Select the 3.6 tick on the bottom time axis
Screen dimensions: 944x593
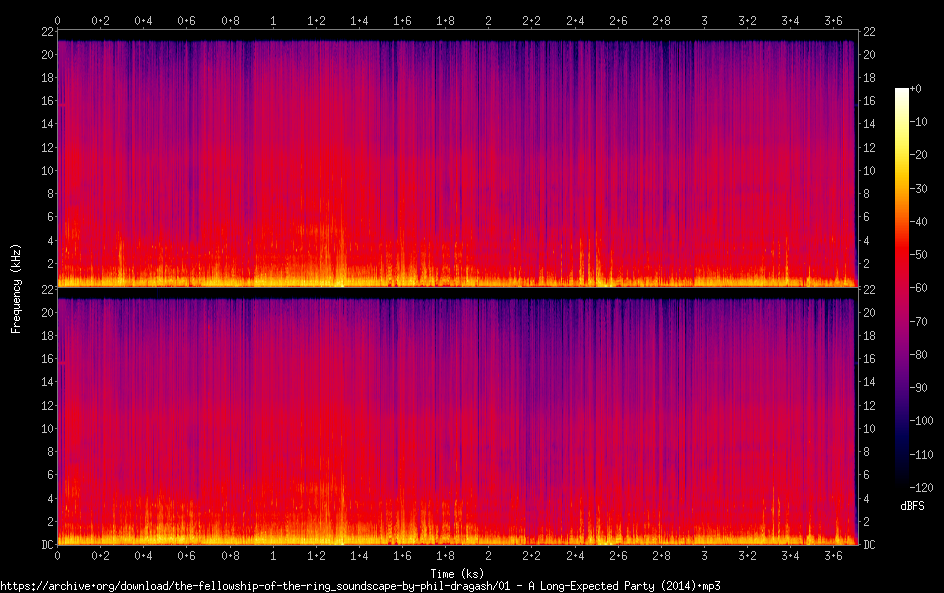click(833, 555)
